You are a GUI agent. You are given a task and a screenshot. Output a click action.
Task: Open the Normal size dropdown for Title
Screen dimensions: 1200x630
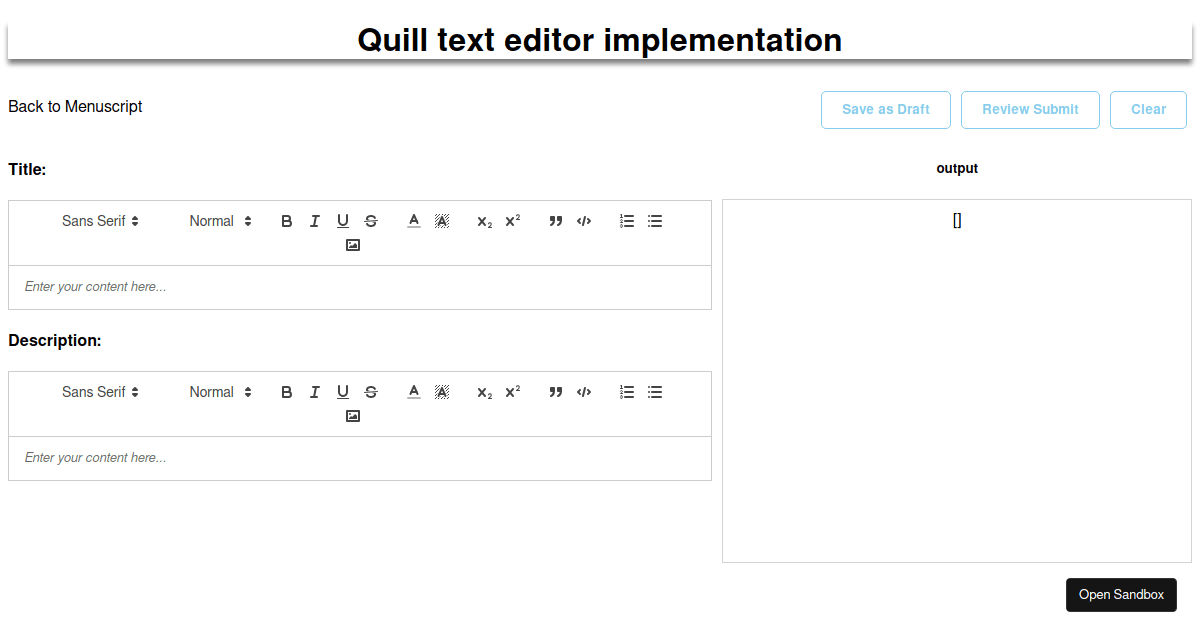[220, 221]
